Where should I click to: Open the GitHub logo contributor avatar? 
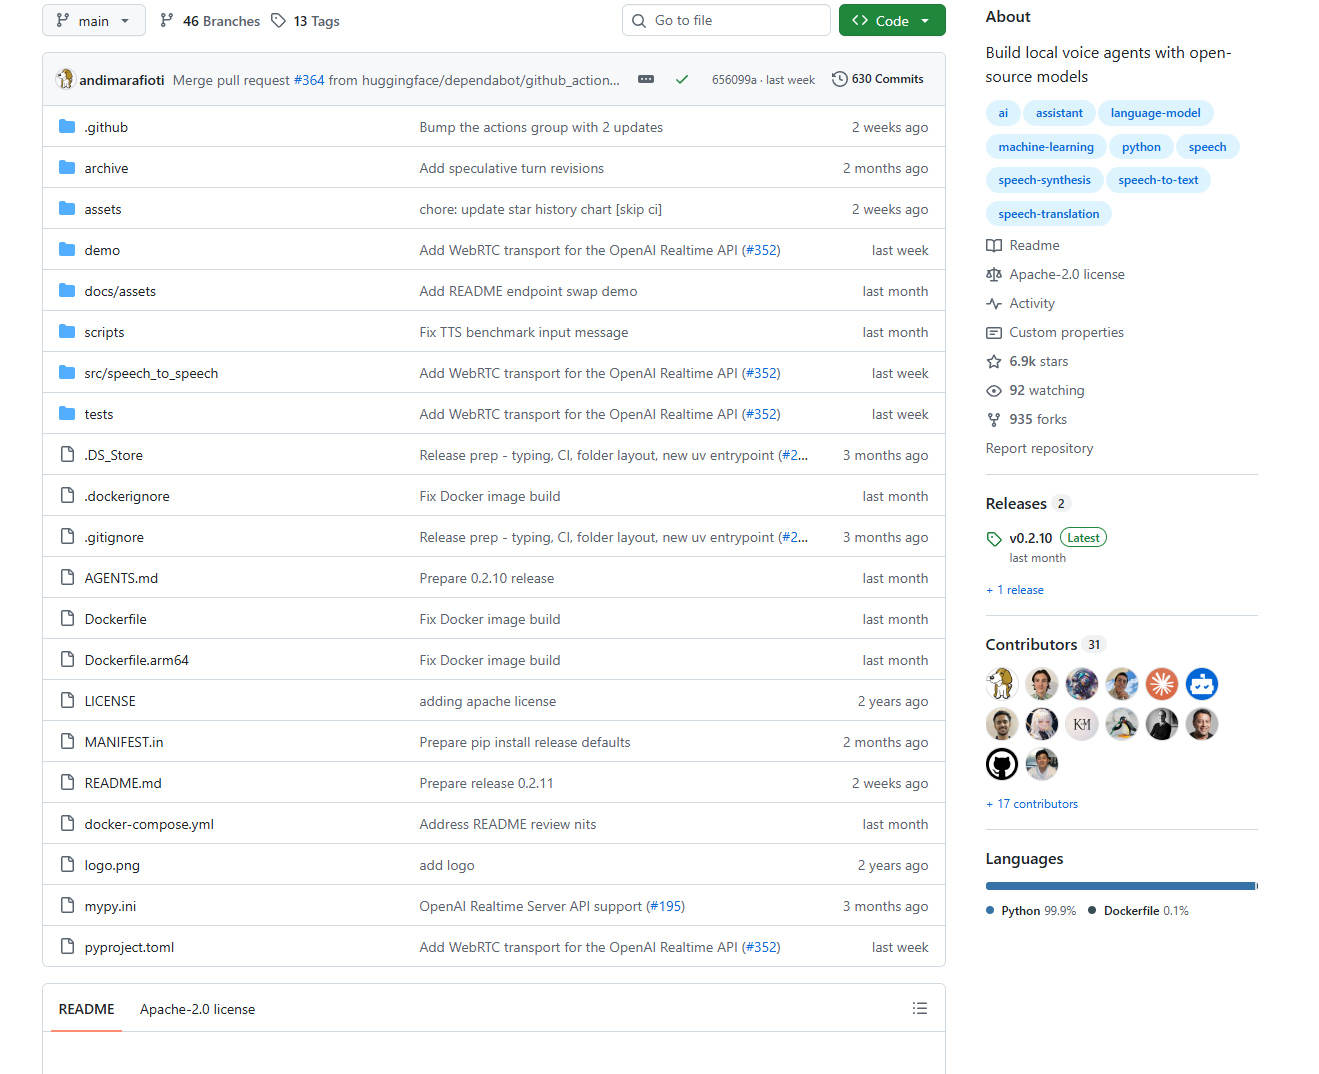[1002, 764]
